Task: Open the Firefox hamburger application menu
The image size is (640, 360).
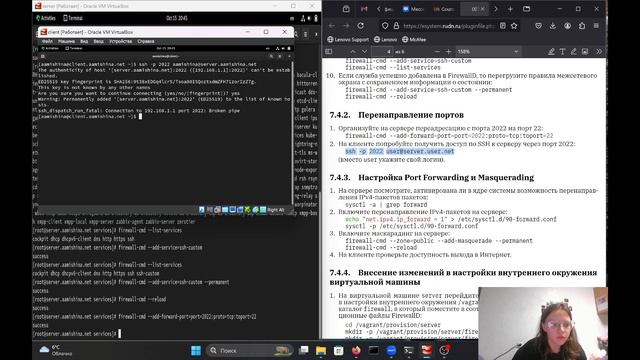Action: [x=596, y=26]
